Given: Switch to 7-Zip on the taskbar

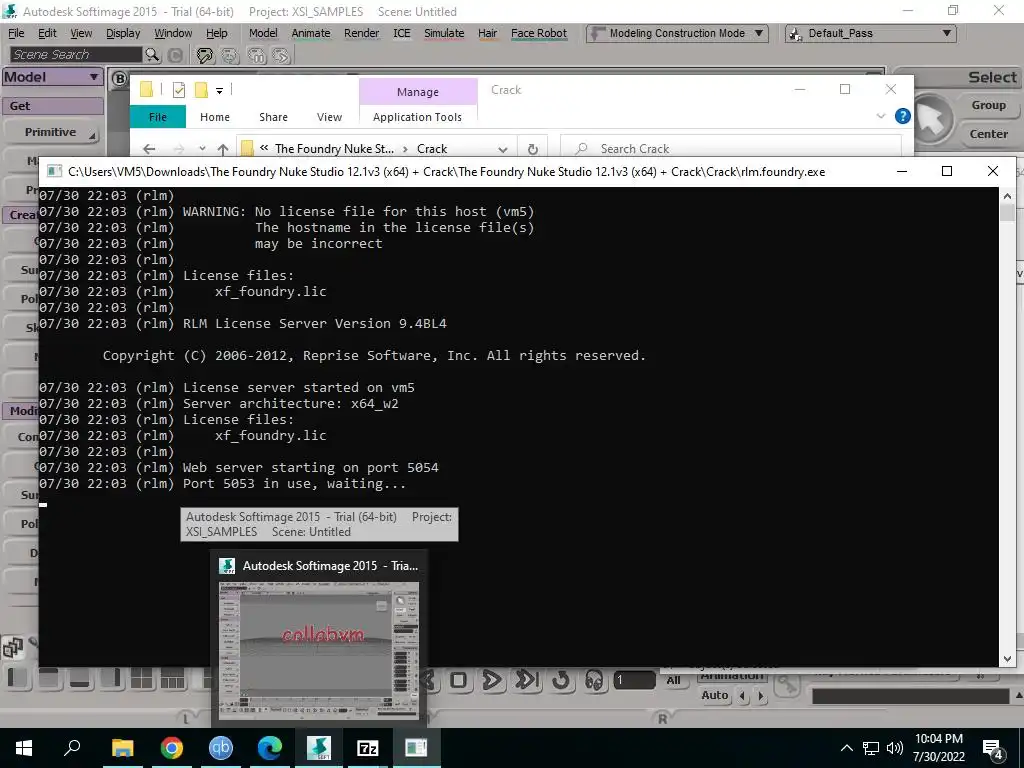Looking at the screenshot, I should [x=368, y=748].
